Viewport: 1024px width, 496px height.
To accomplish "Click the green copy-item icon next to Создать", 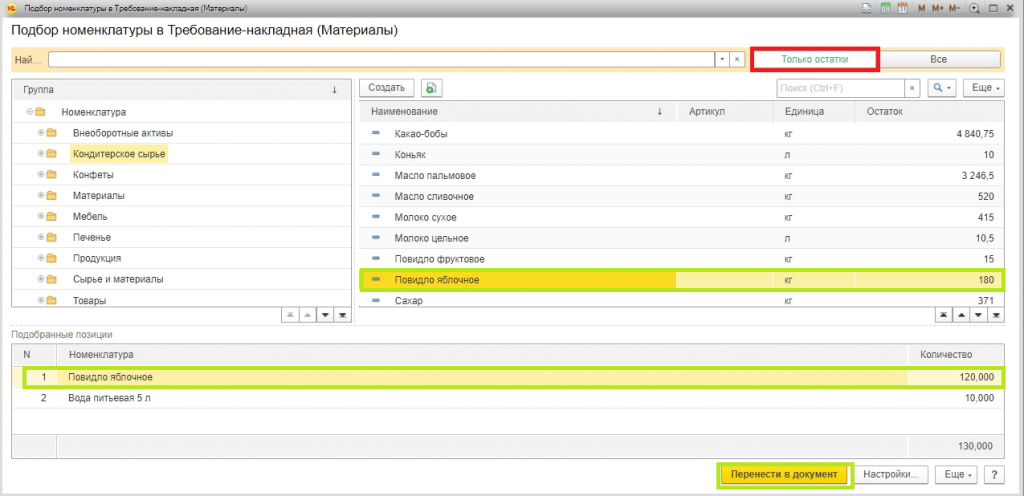I will [431, 87].
